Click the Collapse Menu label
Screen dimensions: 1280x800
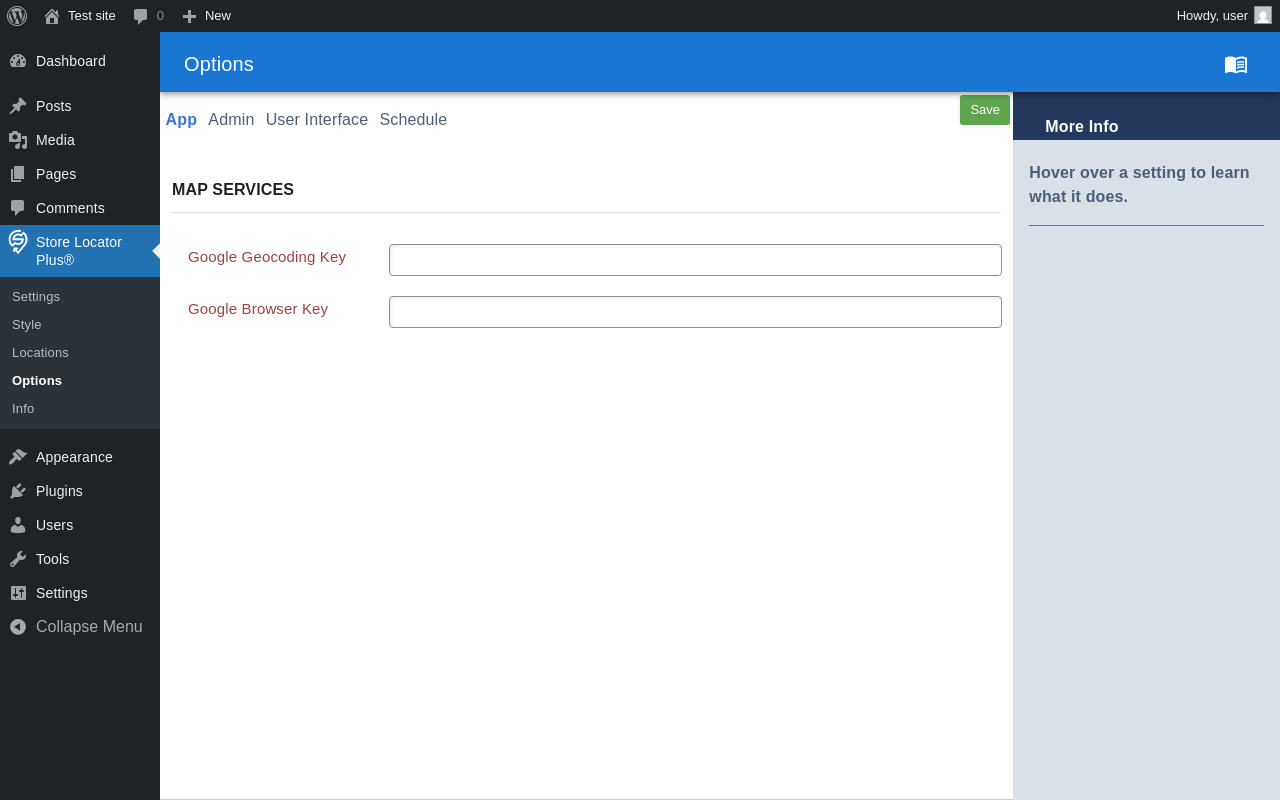click(x=89, y=627)
